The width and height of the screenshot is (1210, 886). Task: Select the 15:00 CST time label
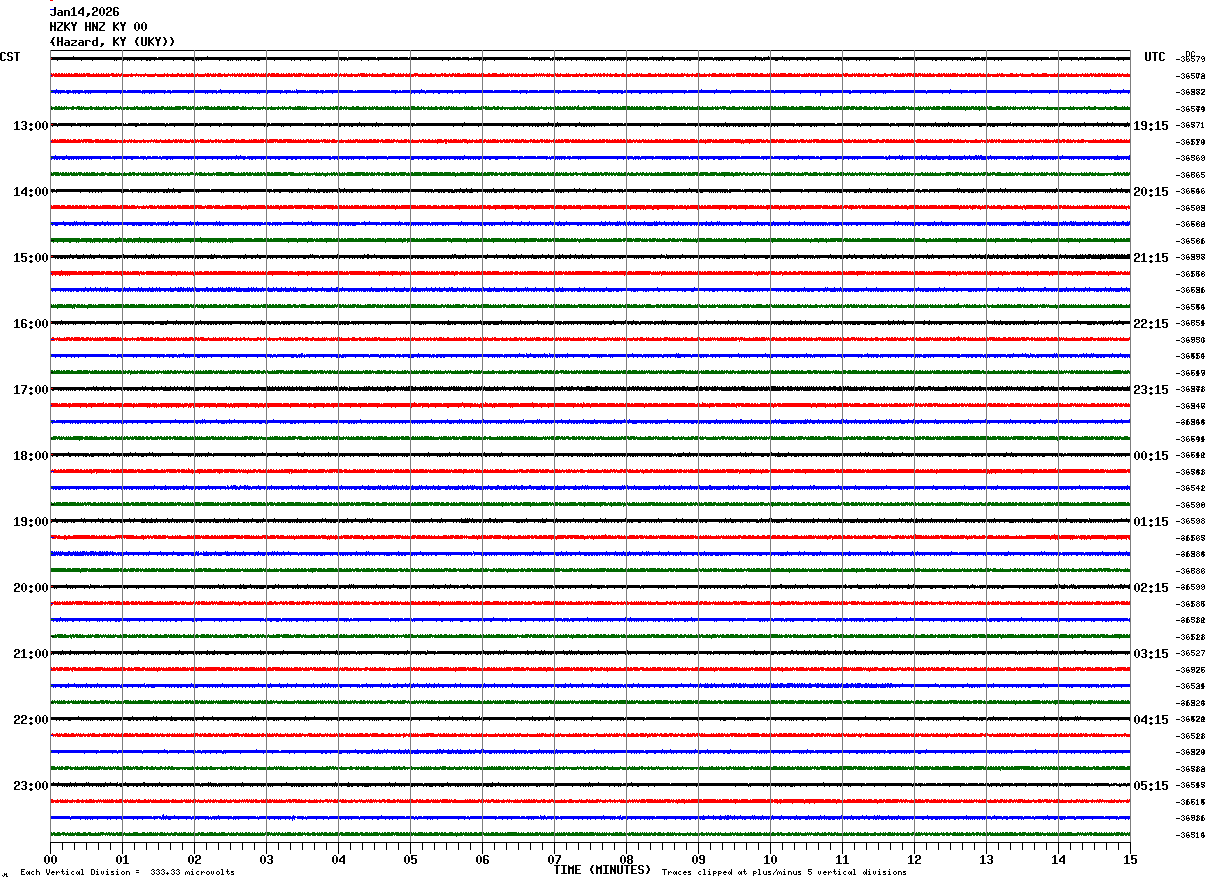(30, 258)
